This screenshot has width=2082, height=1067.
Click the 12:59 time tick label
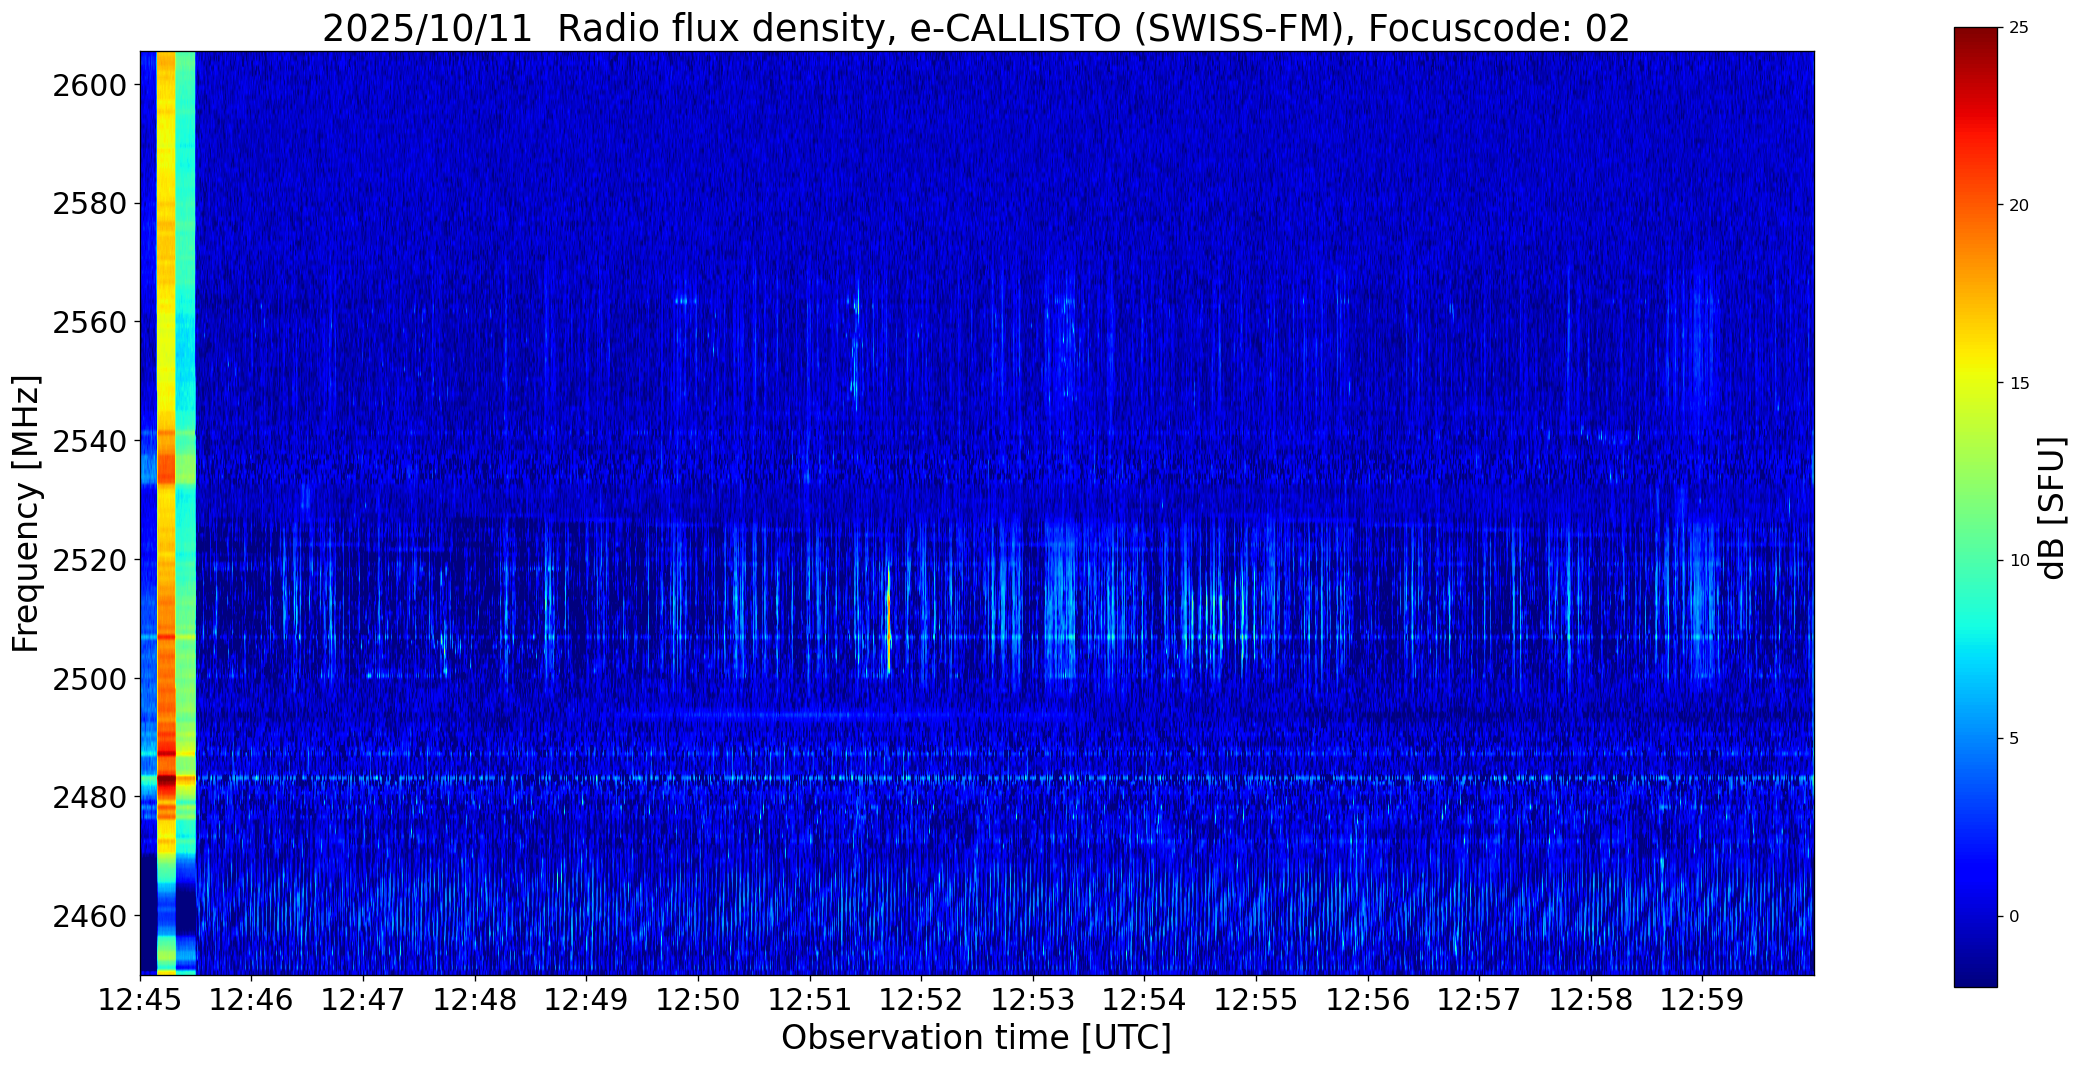click(x=1702, y=1000)
